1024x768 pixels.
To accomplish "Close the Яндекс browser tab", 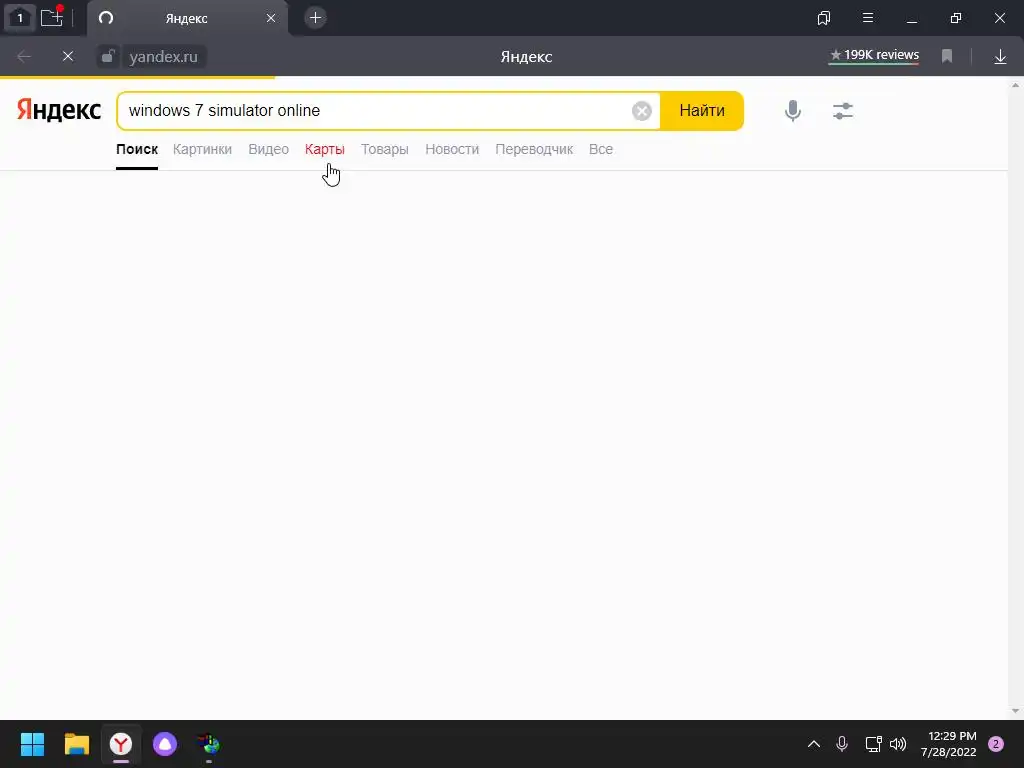I will [x=271, y=18].
